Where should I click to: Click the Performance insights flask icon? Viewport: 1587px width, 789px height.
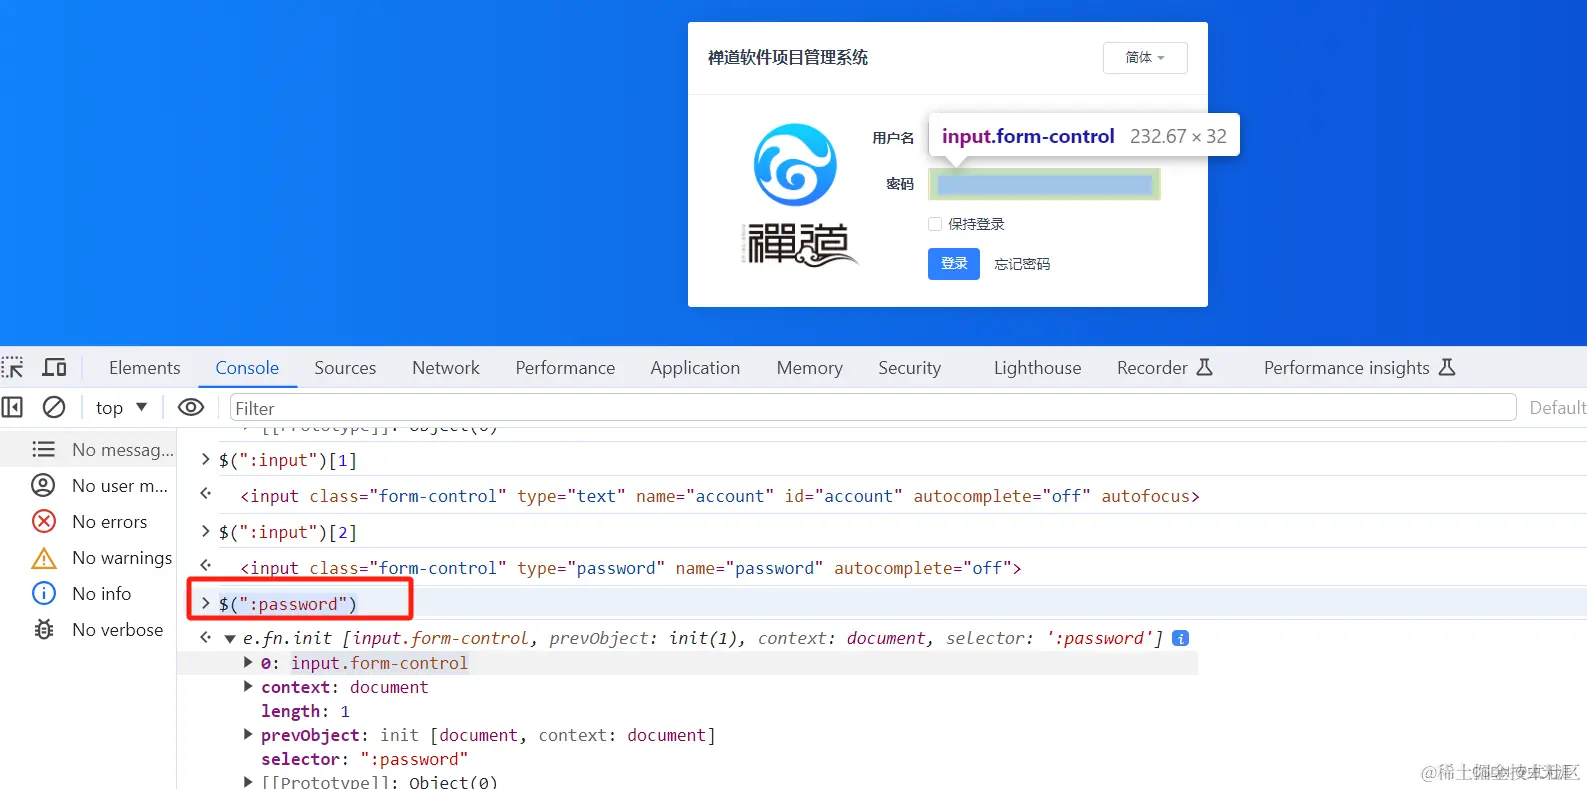coord(1447,367)
